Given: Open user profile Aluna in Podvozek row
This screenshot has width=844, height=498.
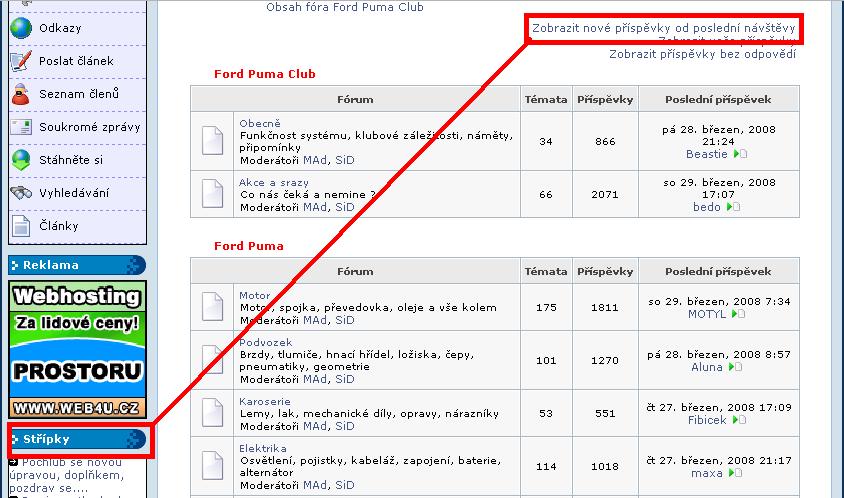Looking at the screenshot, I should coord(707,367).
